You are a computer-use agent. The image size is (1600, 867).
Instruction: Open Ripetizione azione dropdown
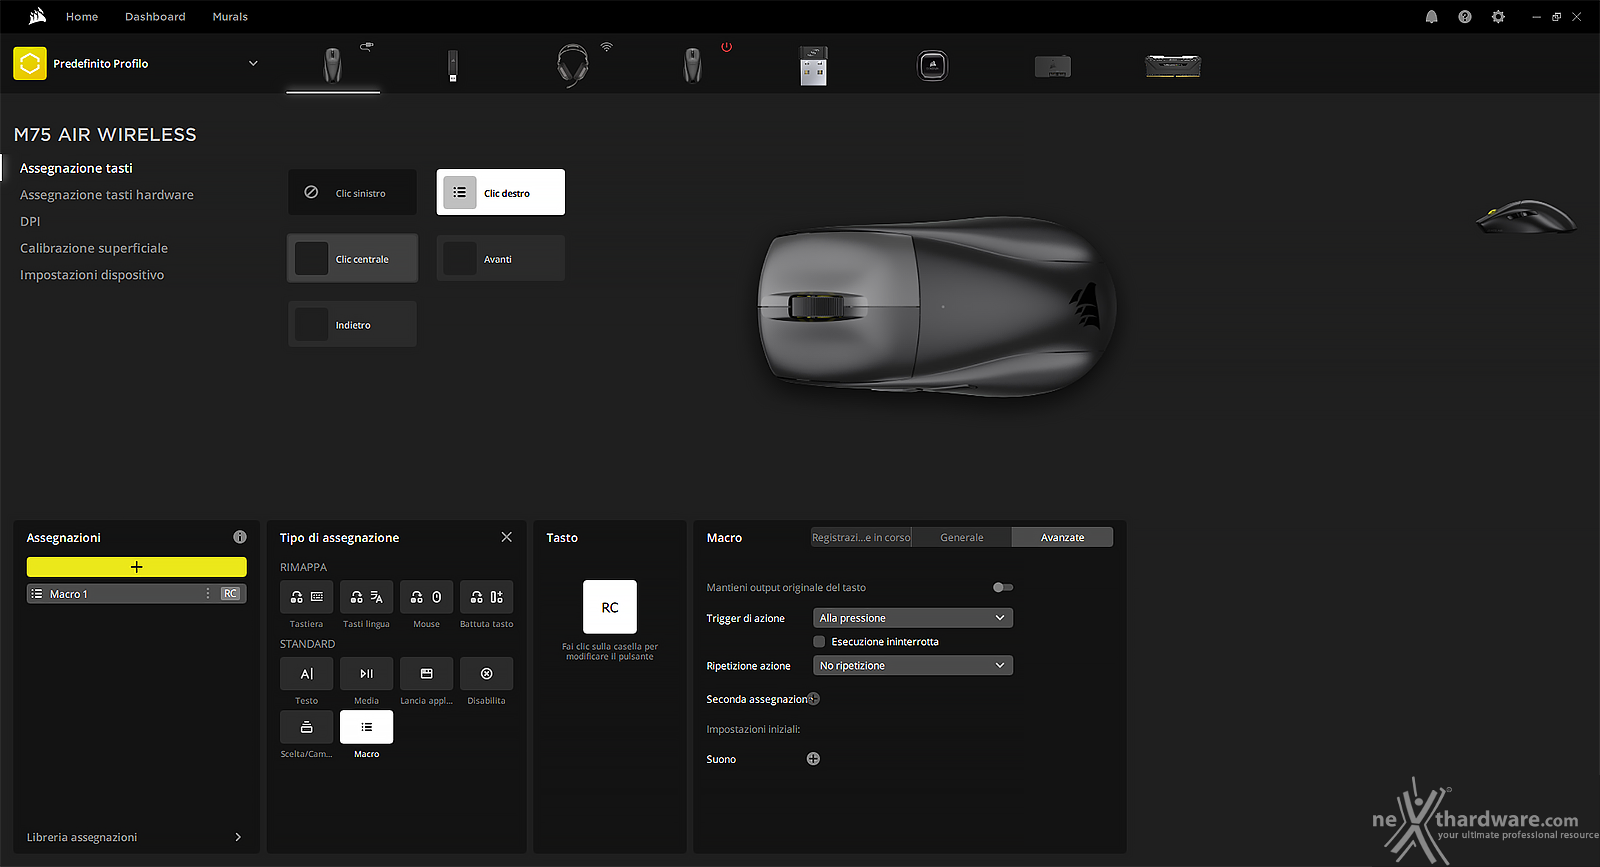click(x=913, y=666)
